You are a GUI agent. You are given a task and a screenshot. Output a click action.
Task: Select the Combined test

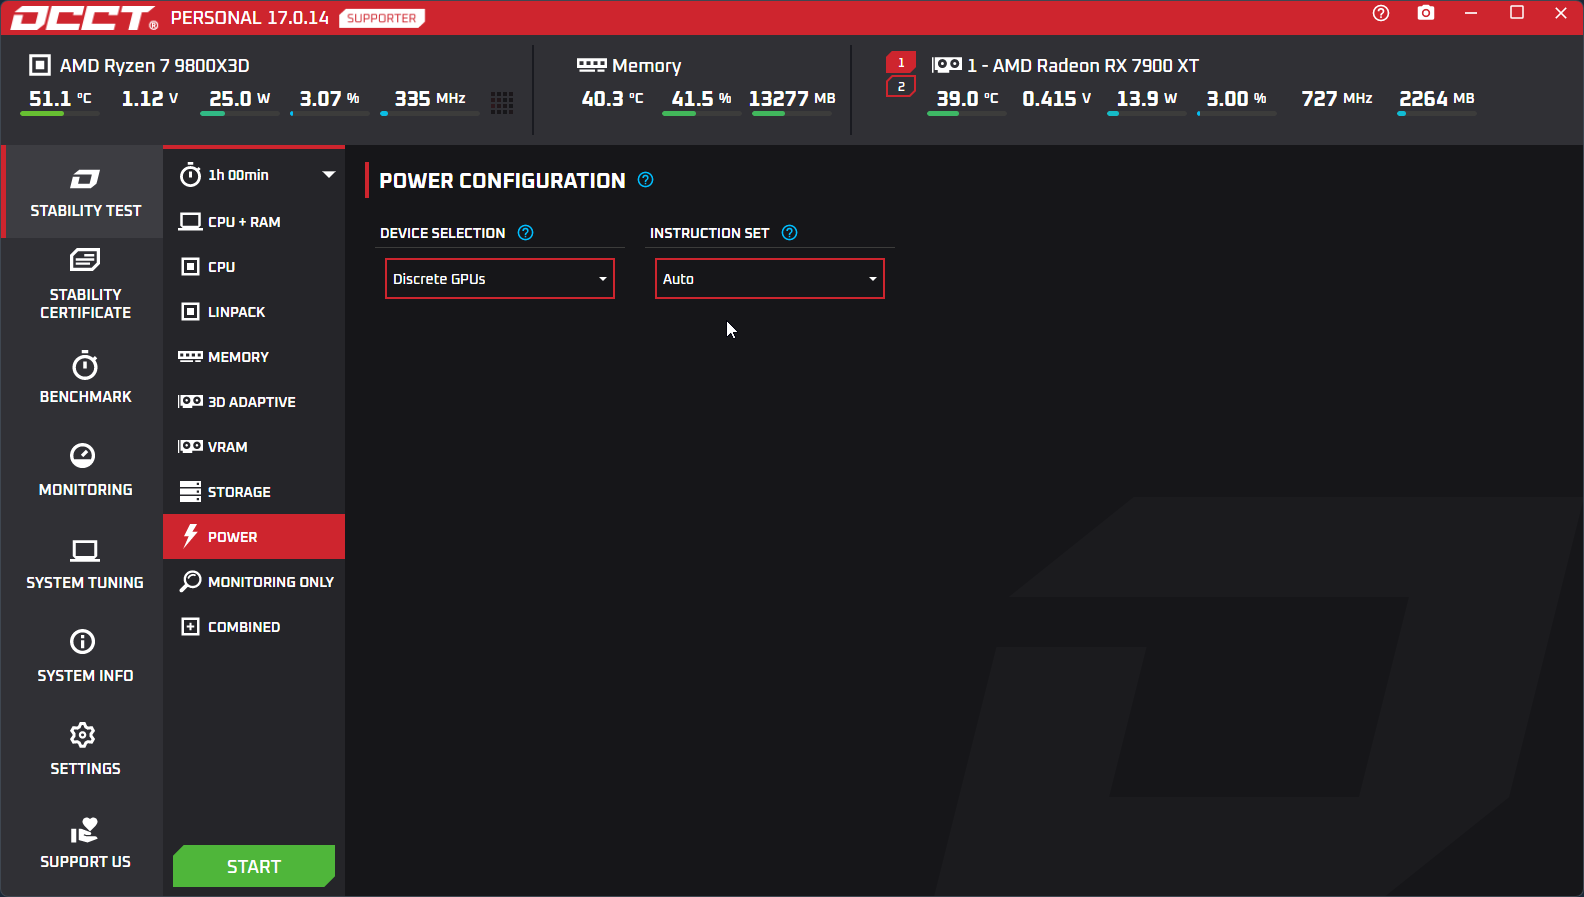(x=254, y=627)
